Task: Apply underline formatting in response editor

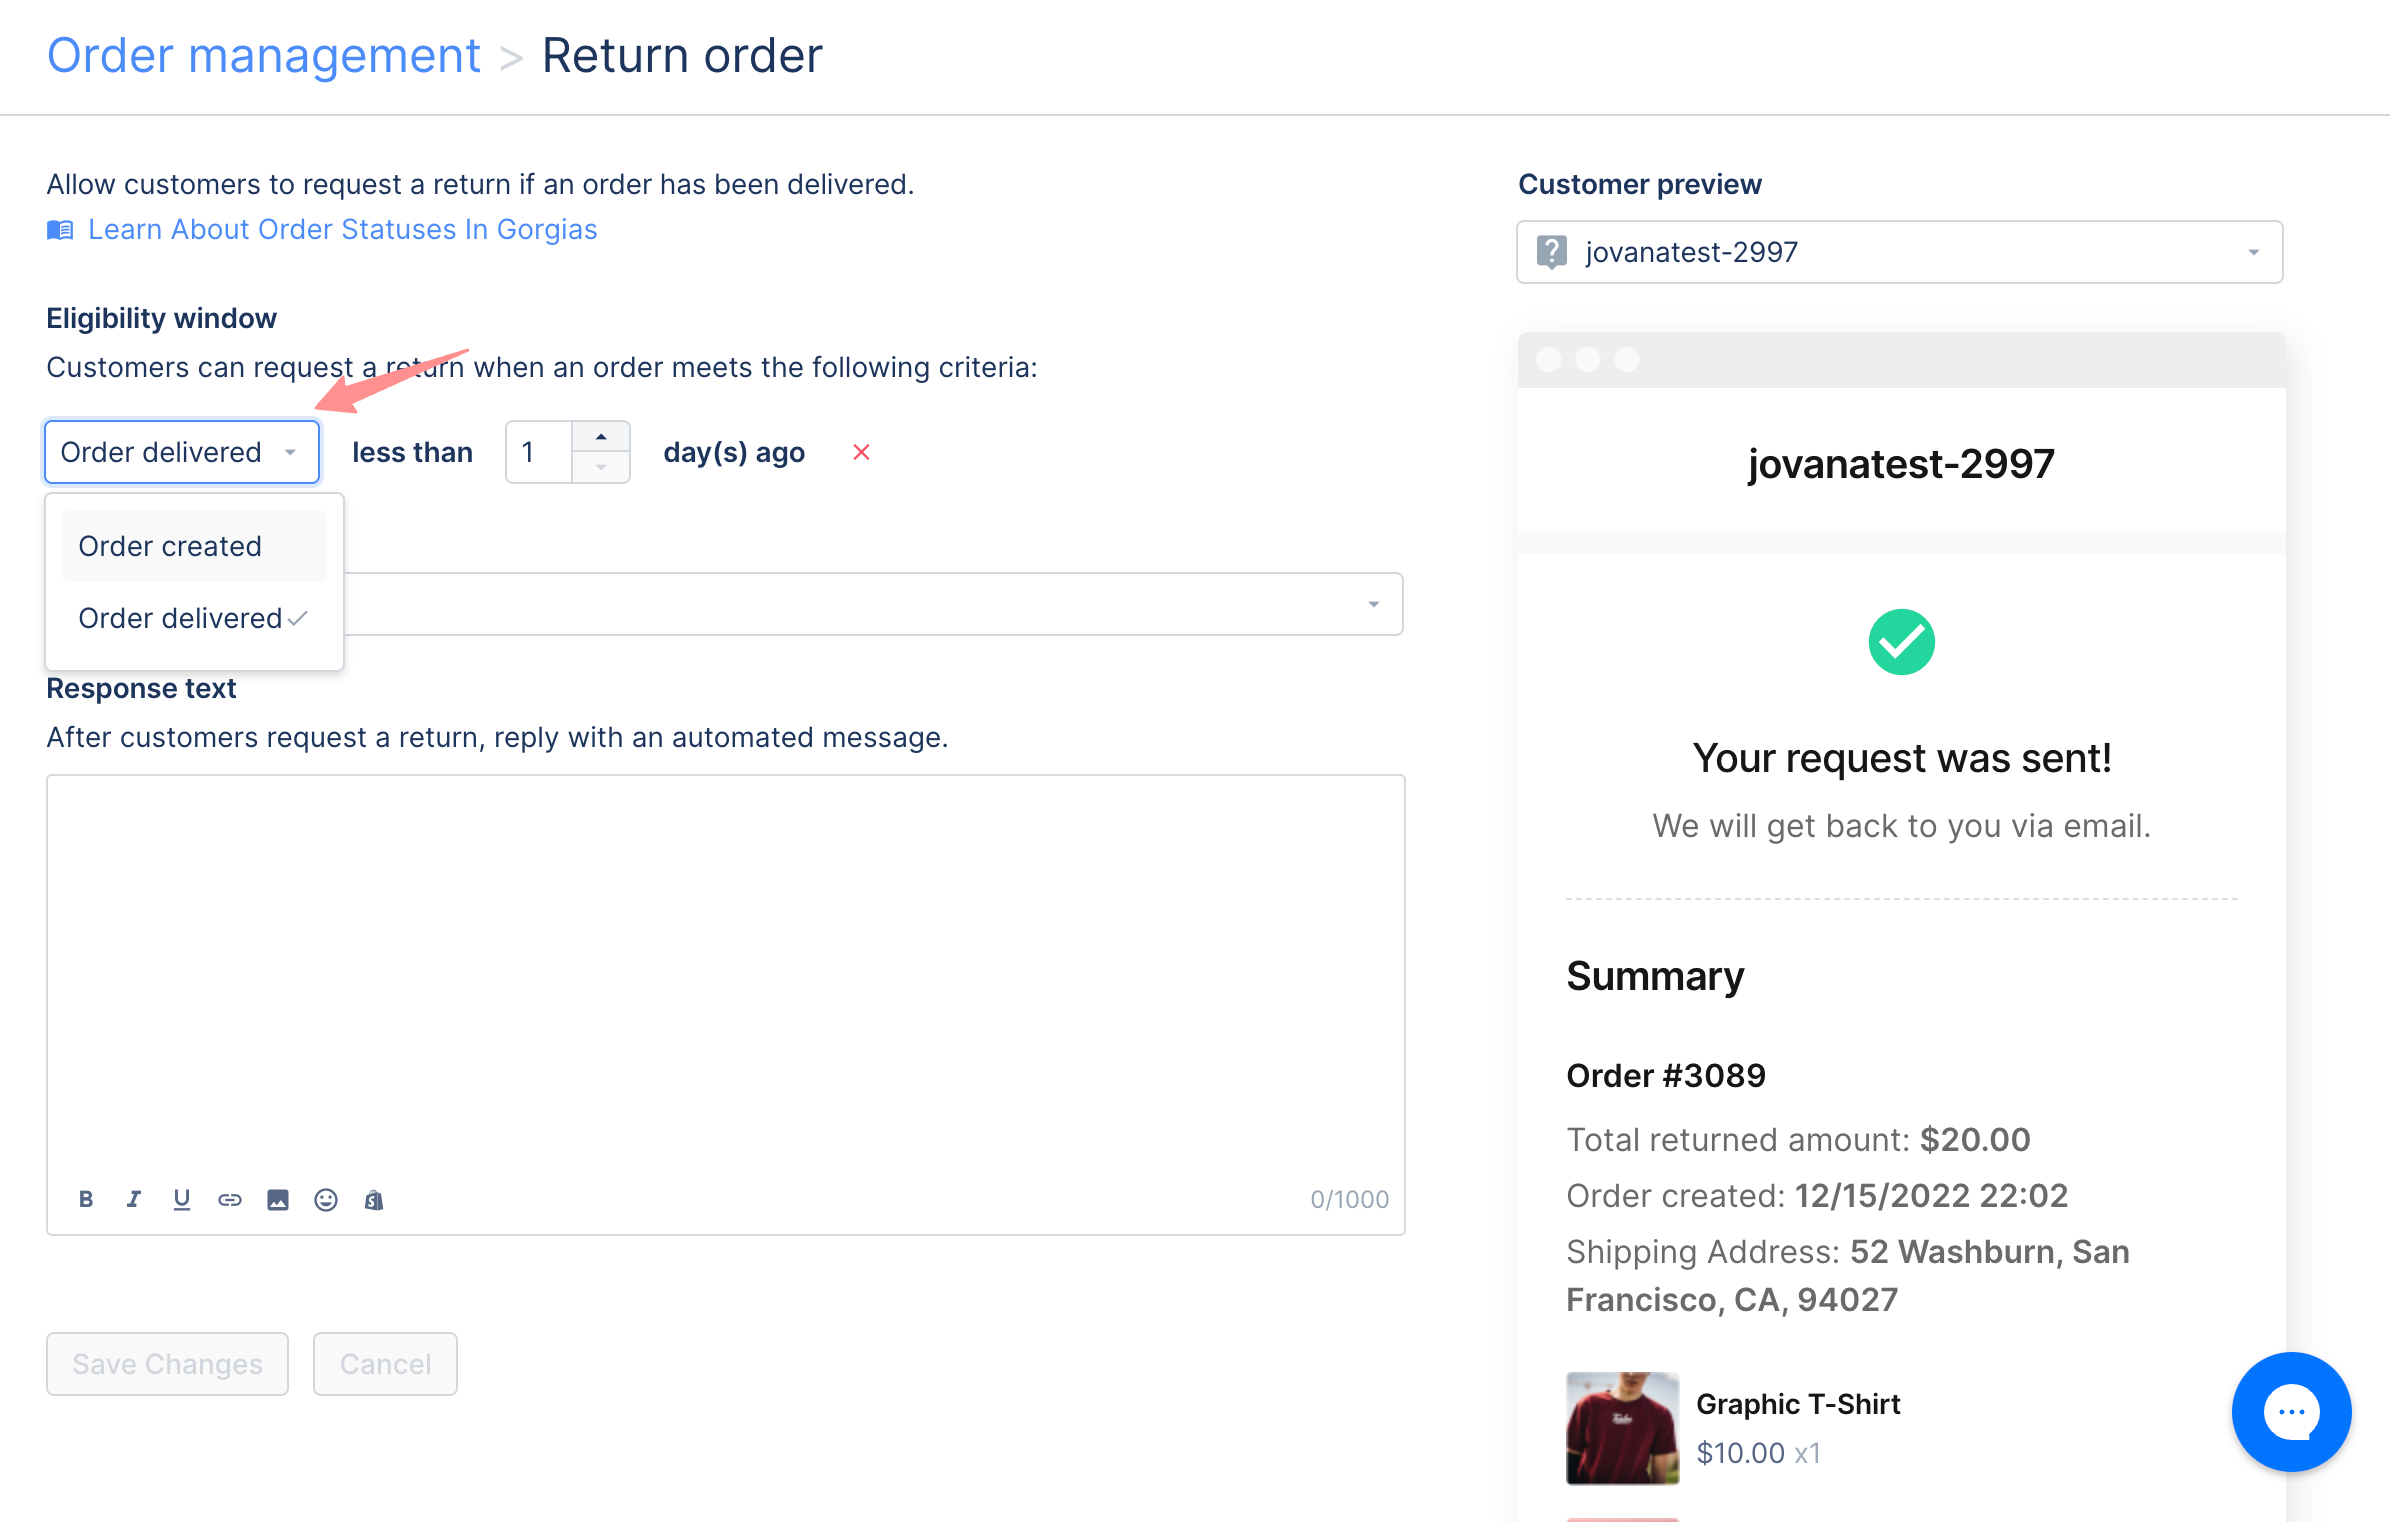Action: click(x=181, y=1199)
